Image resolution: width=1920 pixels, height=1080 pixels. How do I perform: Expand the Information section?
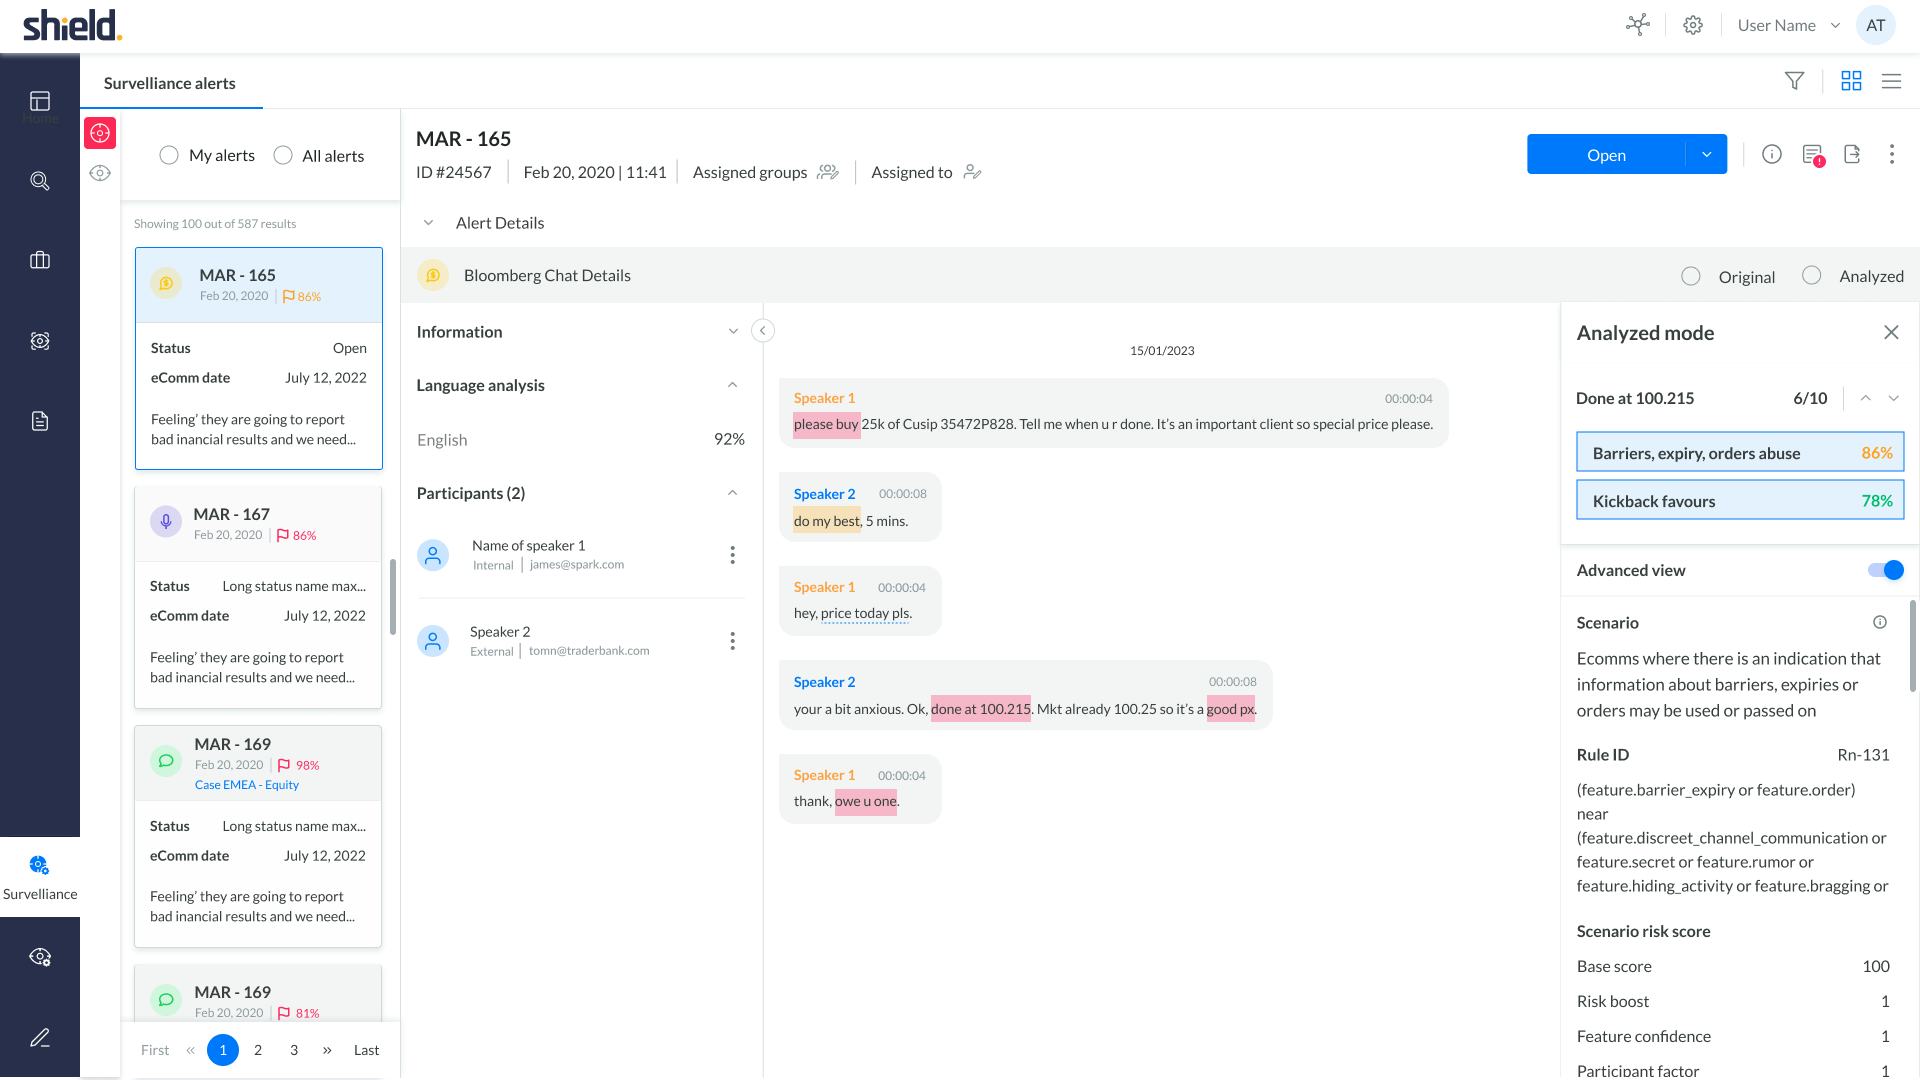click(x=732, y=332)
